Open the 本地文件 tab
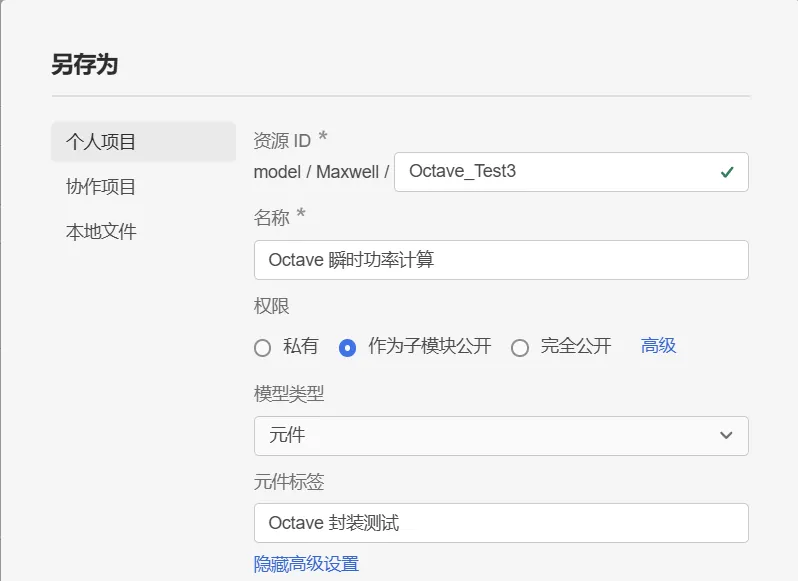Image resolution: width=798 pixels, height=581 pixels. 101,231
